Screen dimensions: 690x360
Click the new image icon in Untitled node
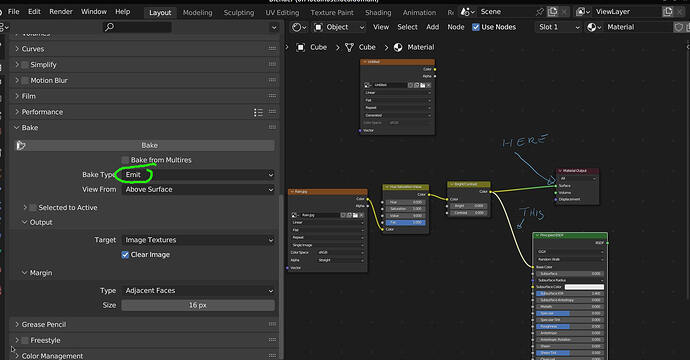[x=416, y=85]
